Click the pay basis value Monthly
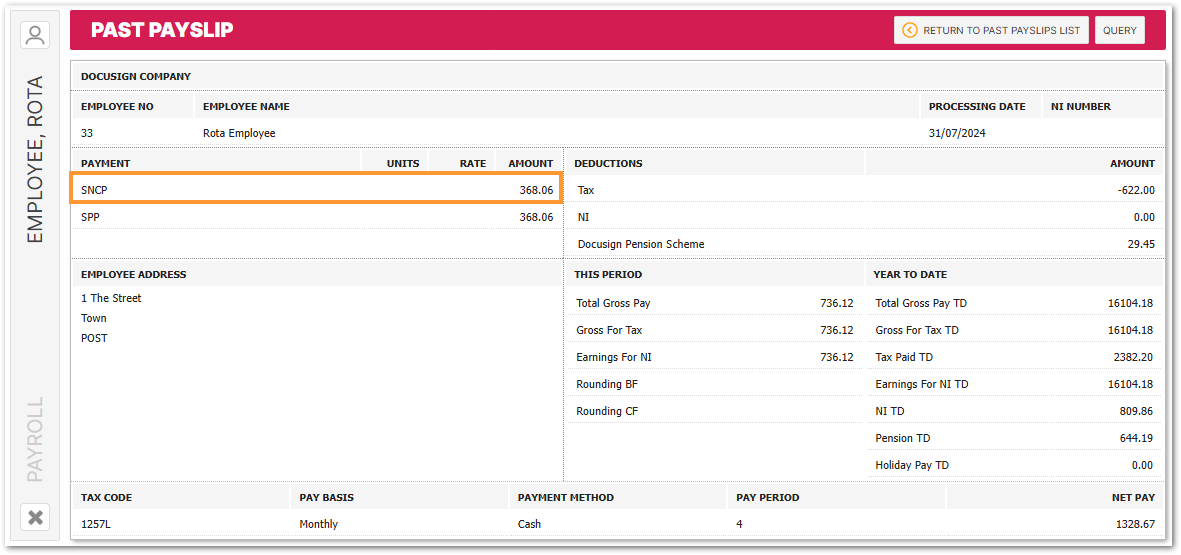This screenshot has height=555, width=1181. [319, 524]
